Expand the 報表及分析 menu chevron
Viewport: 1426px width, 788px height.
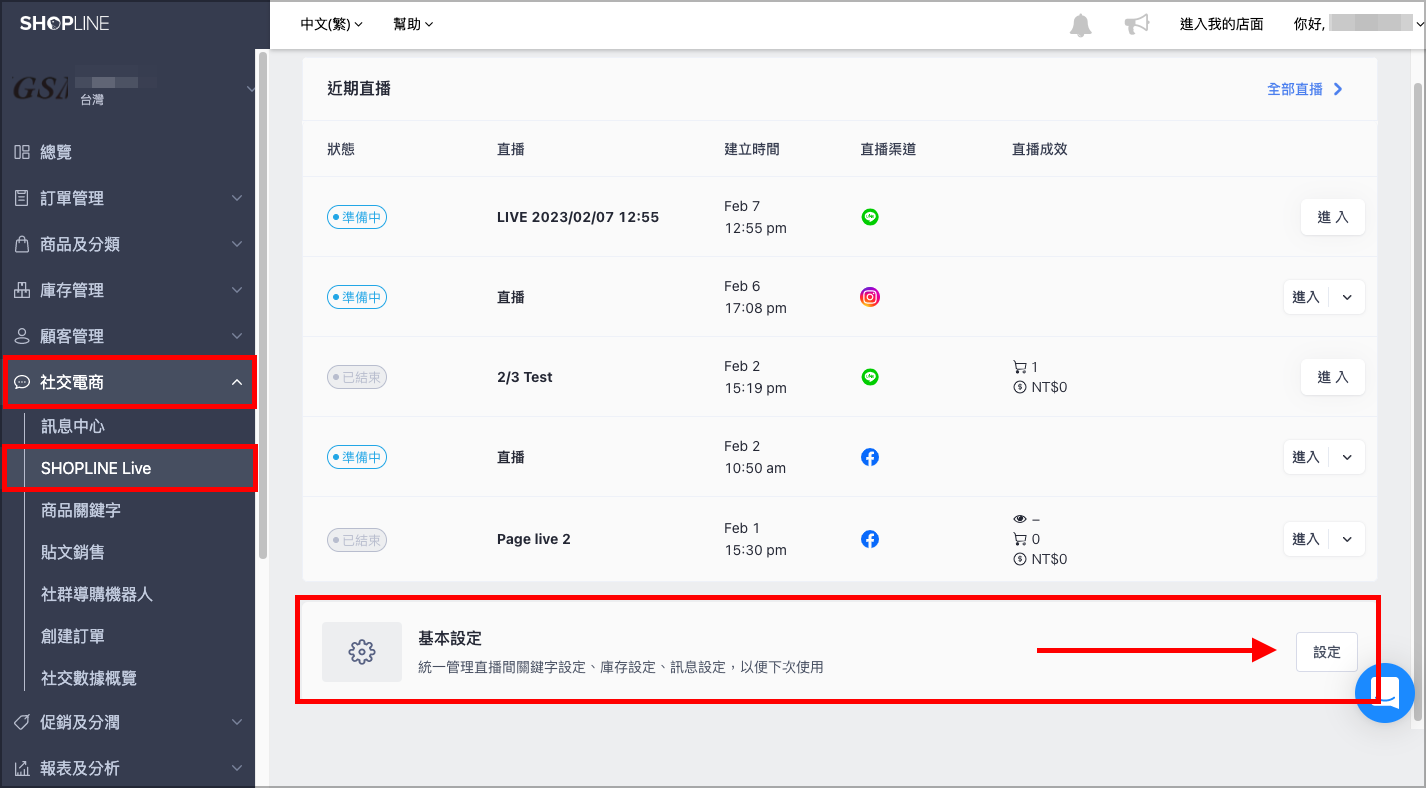[x=237, y=768]
